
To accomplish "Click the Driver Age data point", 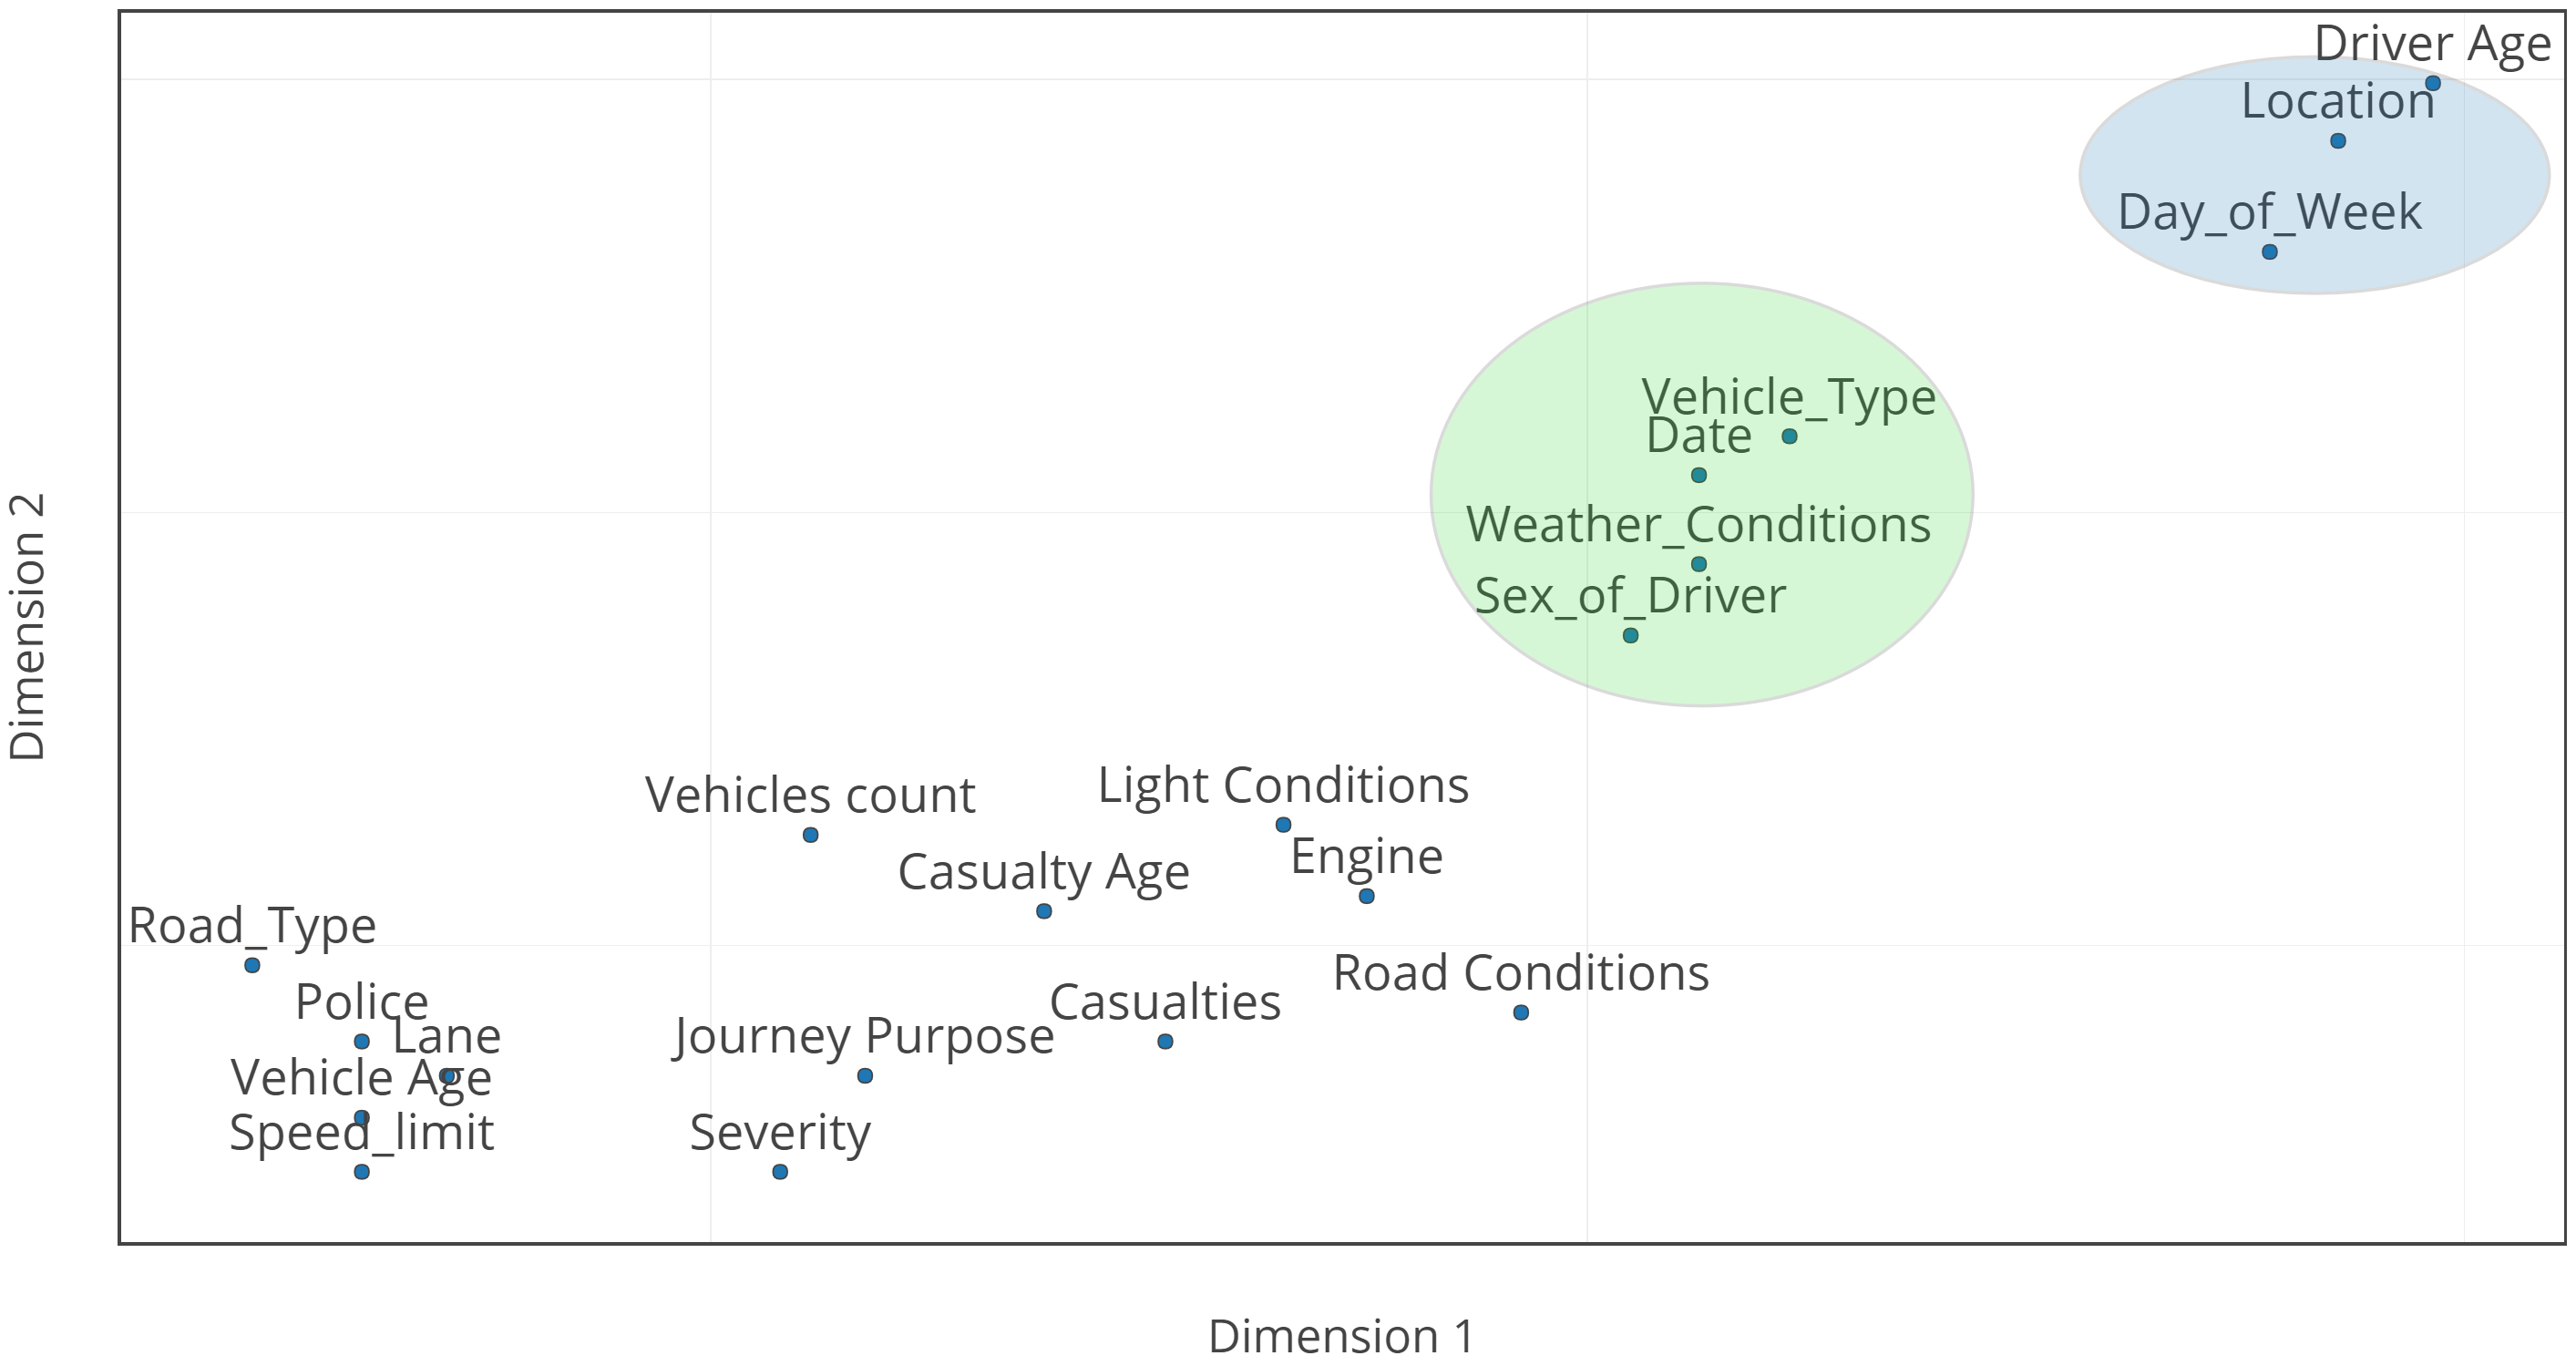I will coord(2433,83).
